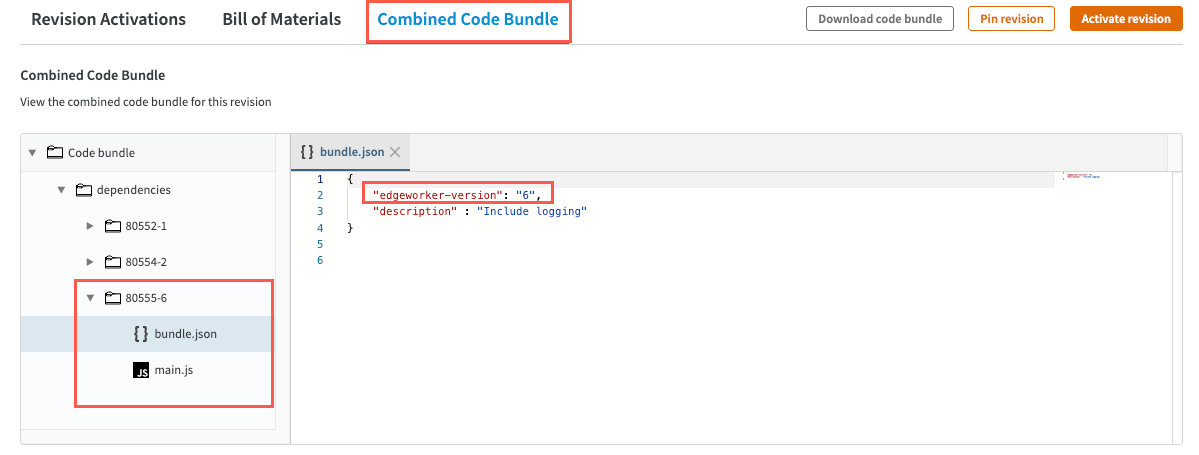Click the Code bundle folder icon
The image size is (1199, 455).
[55, 153]
